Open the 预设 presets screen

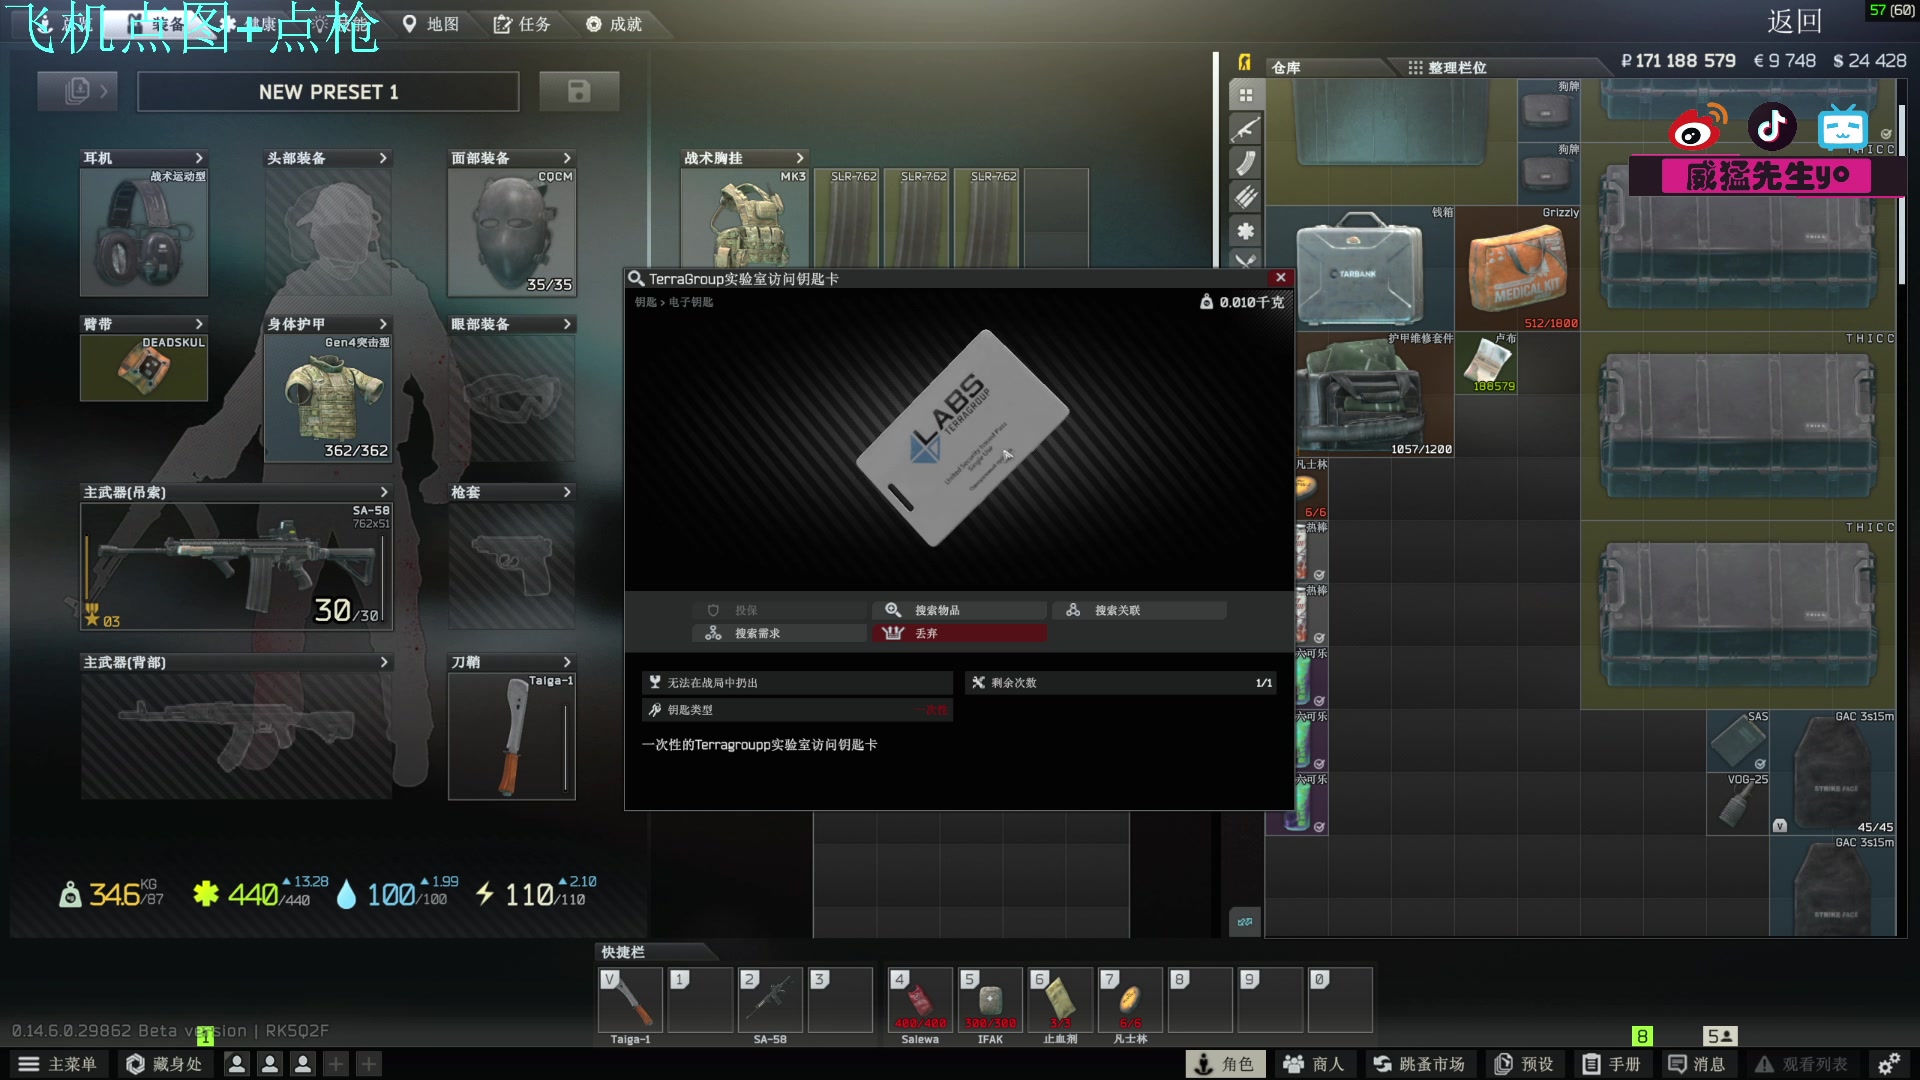tap(1523, 1064)
